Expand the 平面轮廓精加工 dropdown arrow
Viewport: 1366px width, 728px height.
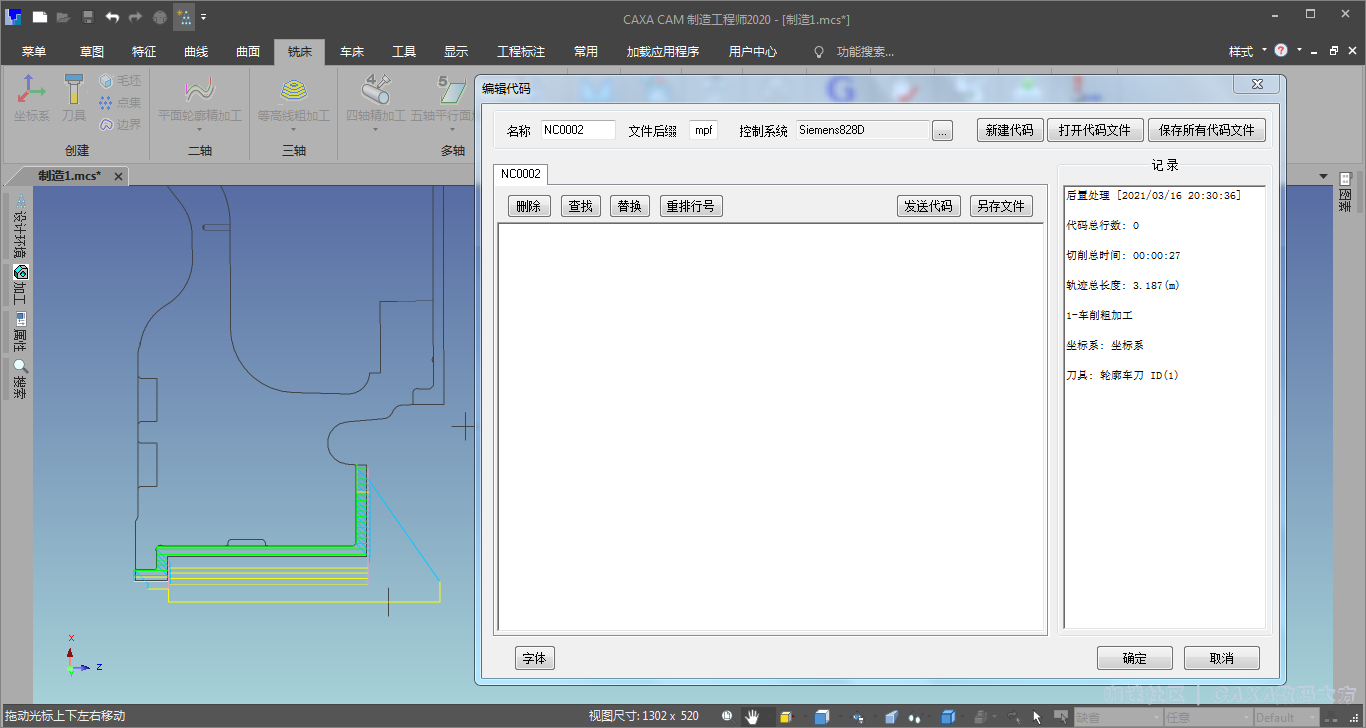pos(200,130)
